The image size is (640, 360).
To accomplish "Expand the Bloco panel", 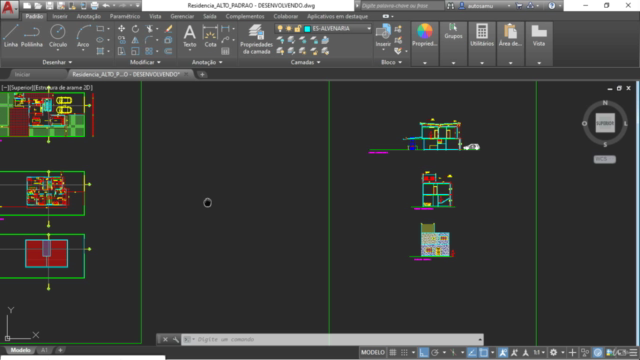I will pos(391,62).
